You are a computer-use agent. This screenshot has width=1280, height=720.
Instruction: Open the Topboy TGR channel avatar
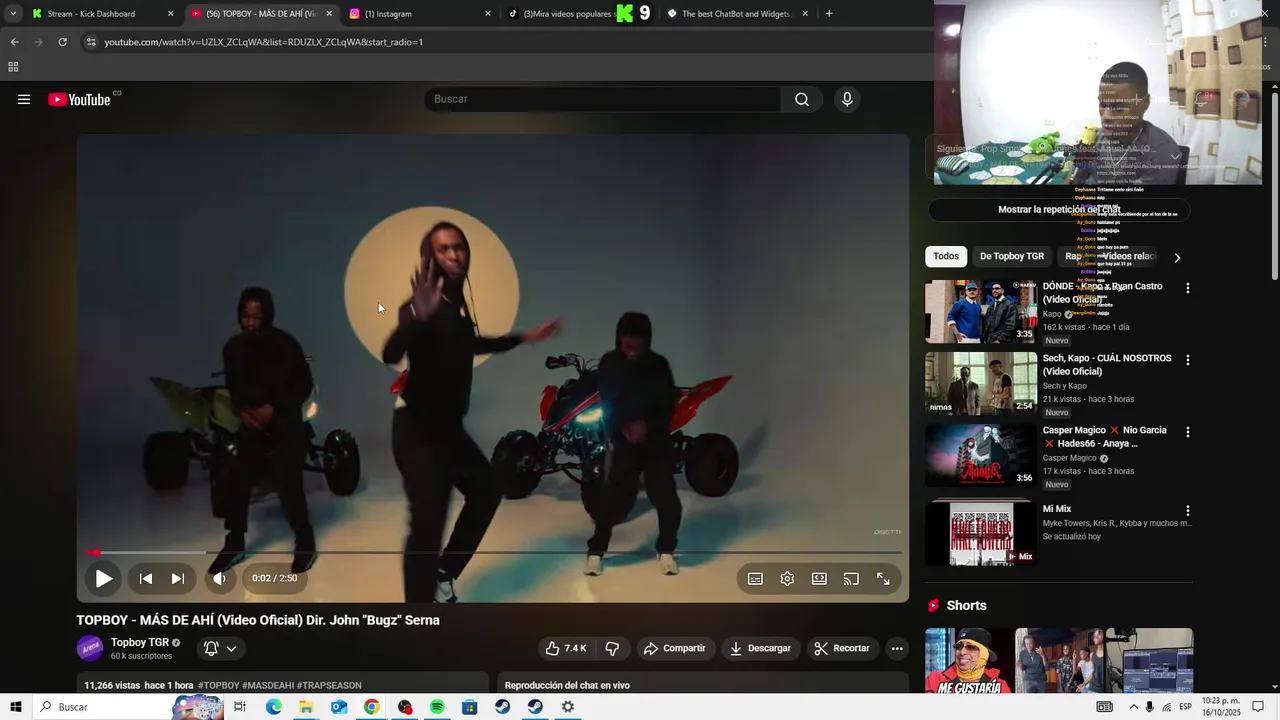pyautogui.click(x=90, y=648)
